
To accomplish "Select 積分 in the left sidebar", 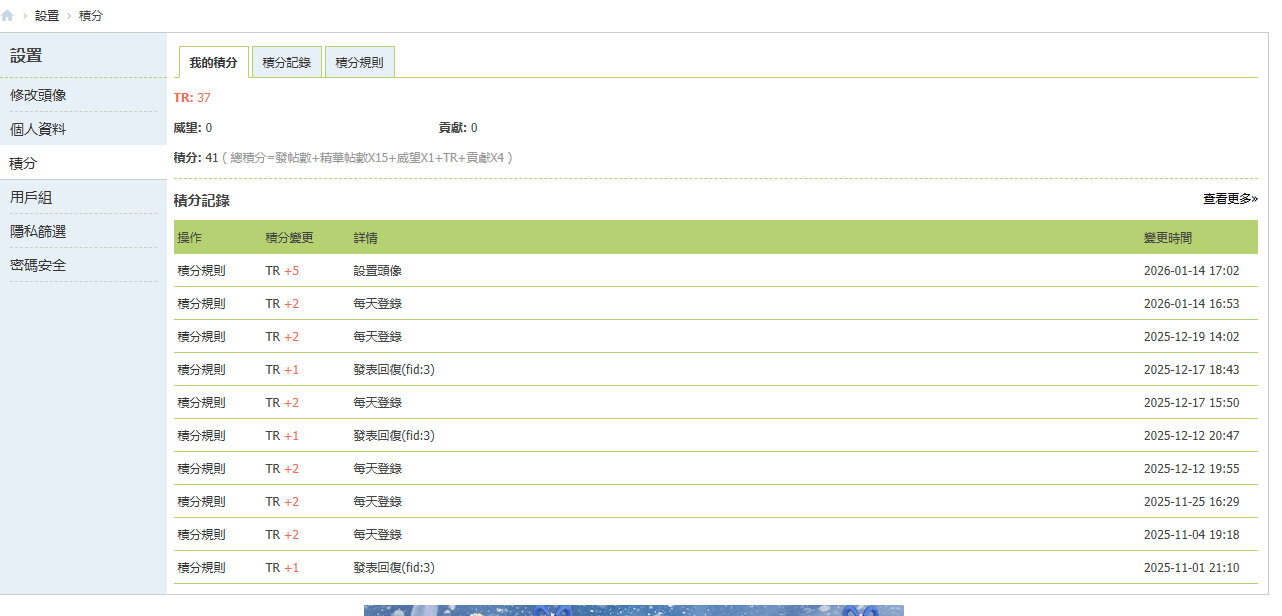I will pos(23,163).
